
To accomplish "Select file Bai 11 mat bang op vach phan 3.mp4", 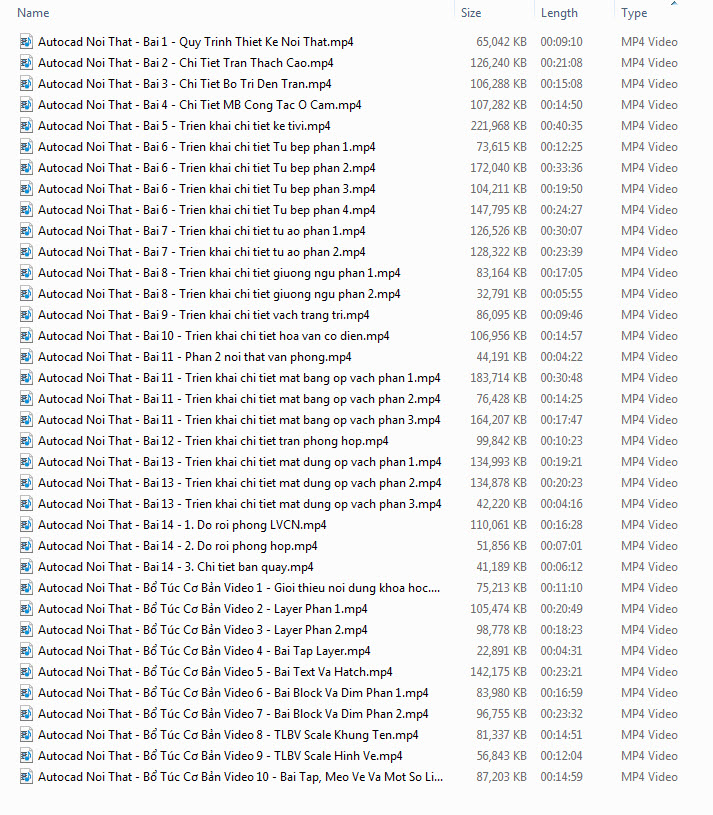I will point(239,420).
